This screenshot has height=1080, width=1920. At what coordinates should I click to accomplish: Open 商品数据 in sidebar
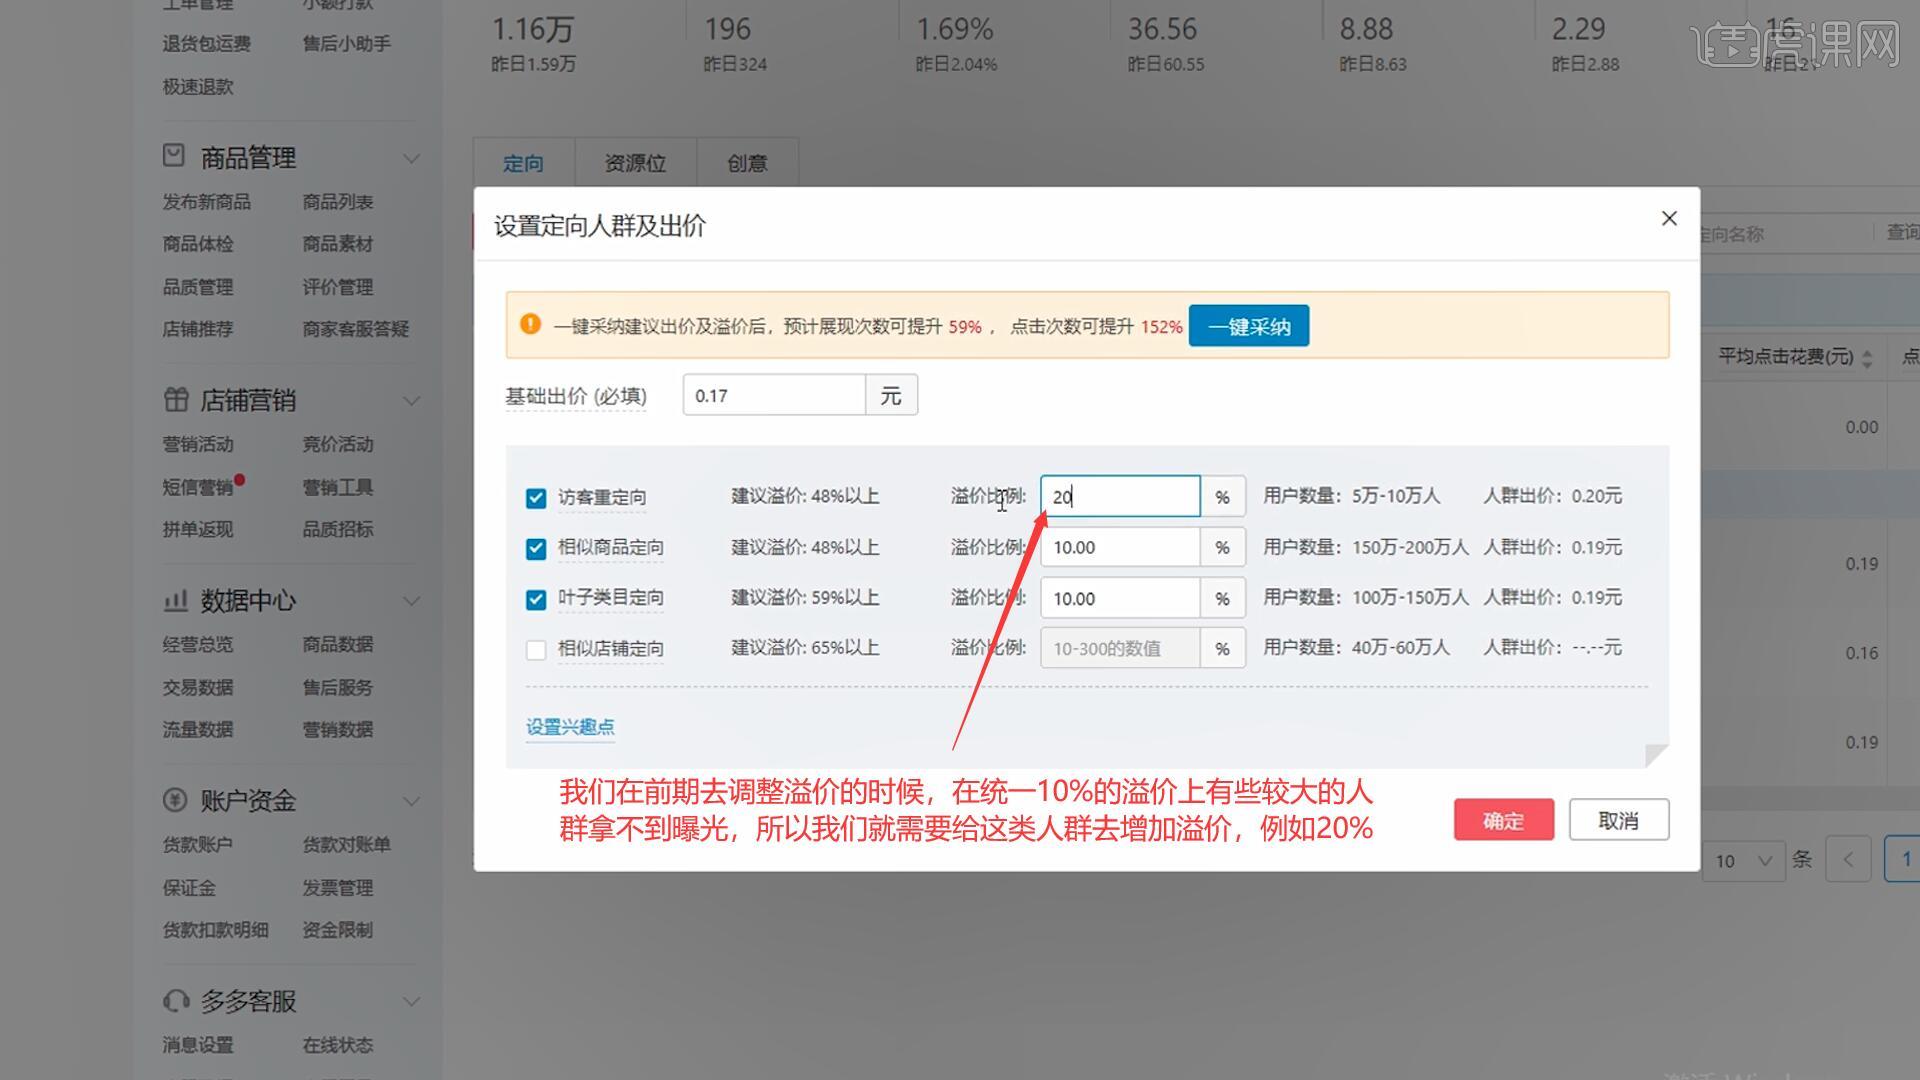tap(338, 644)
